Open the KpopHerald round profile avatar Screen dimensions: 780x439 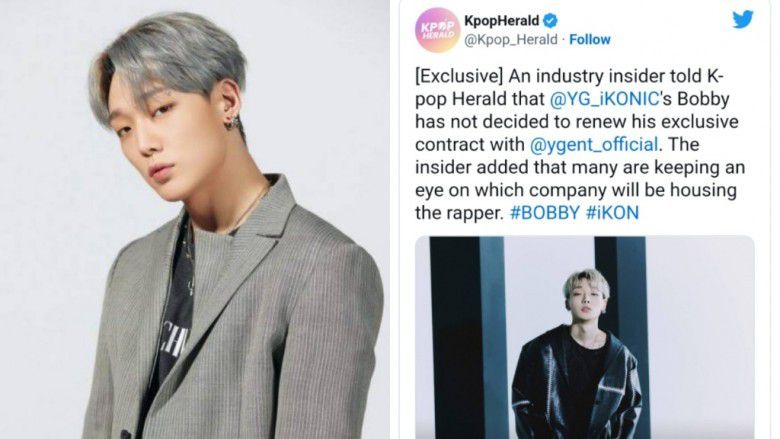point(436,30)
